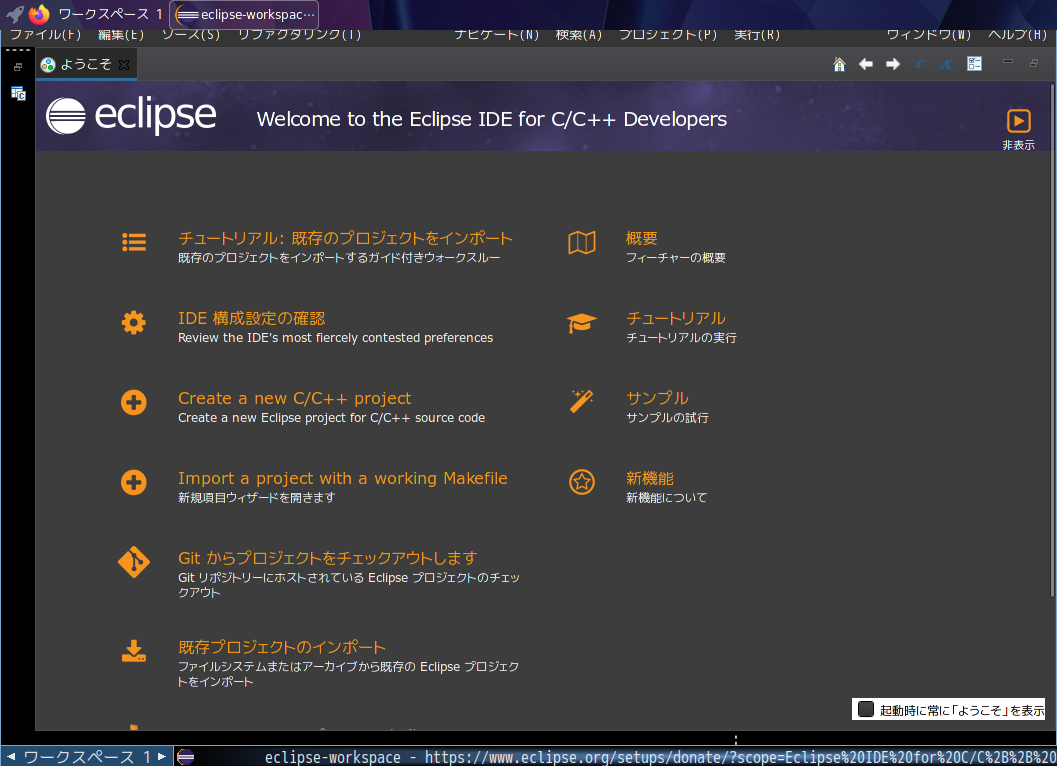Open the 概要 overview link

(642, 238)
